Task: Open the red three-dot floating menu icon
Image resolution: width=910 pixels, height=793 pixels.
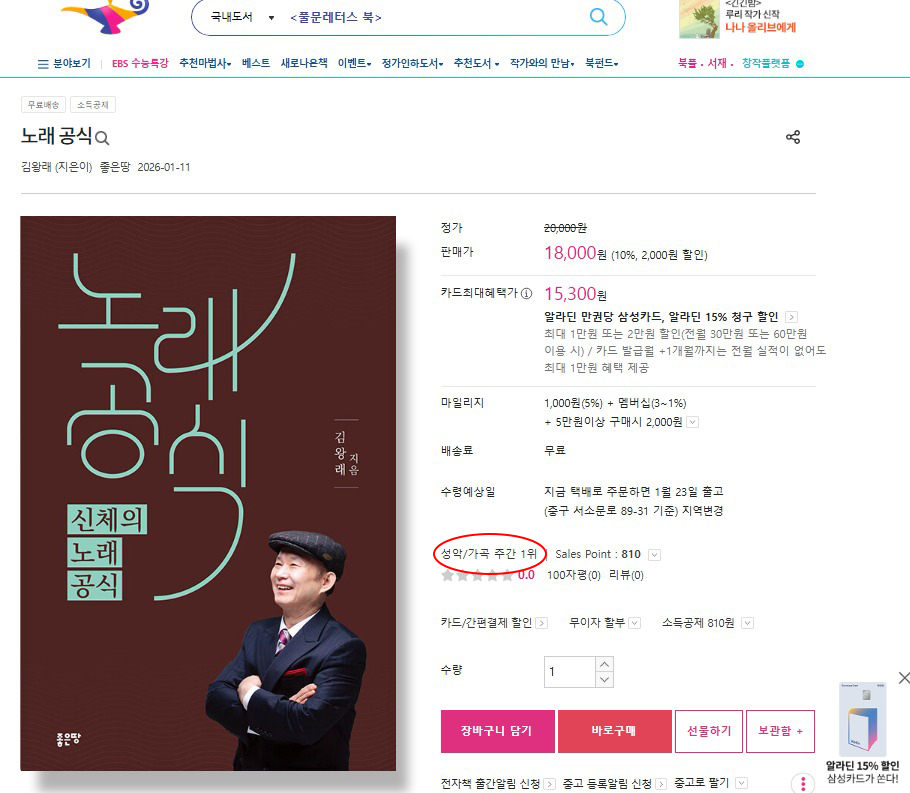Action: [x=803, y=783]
